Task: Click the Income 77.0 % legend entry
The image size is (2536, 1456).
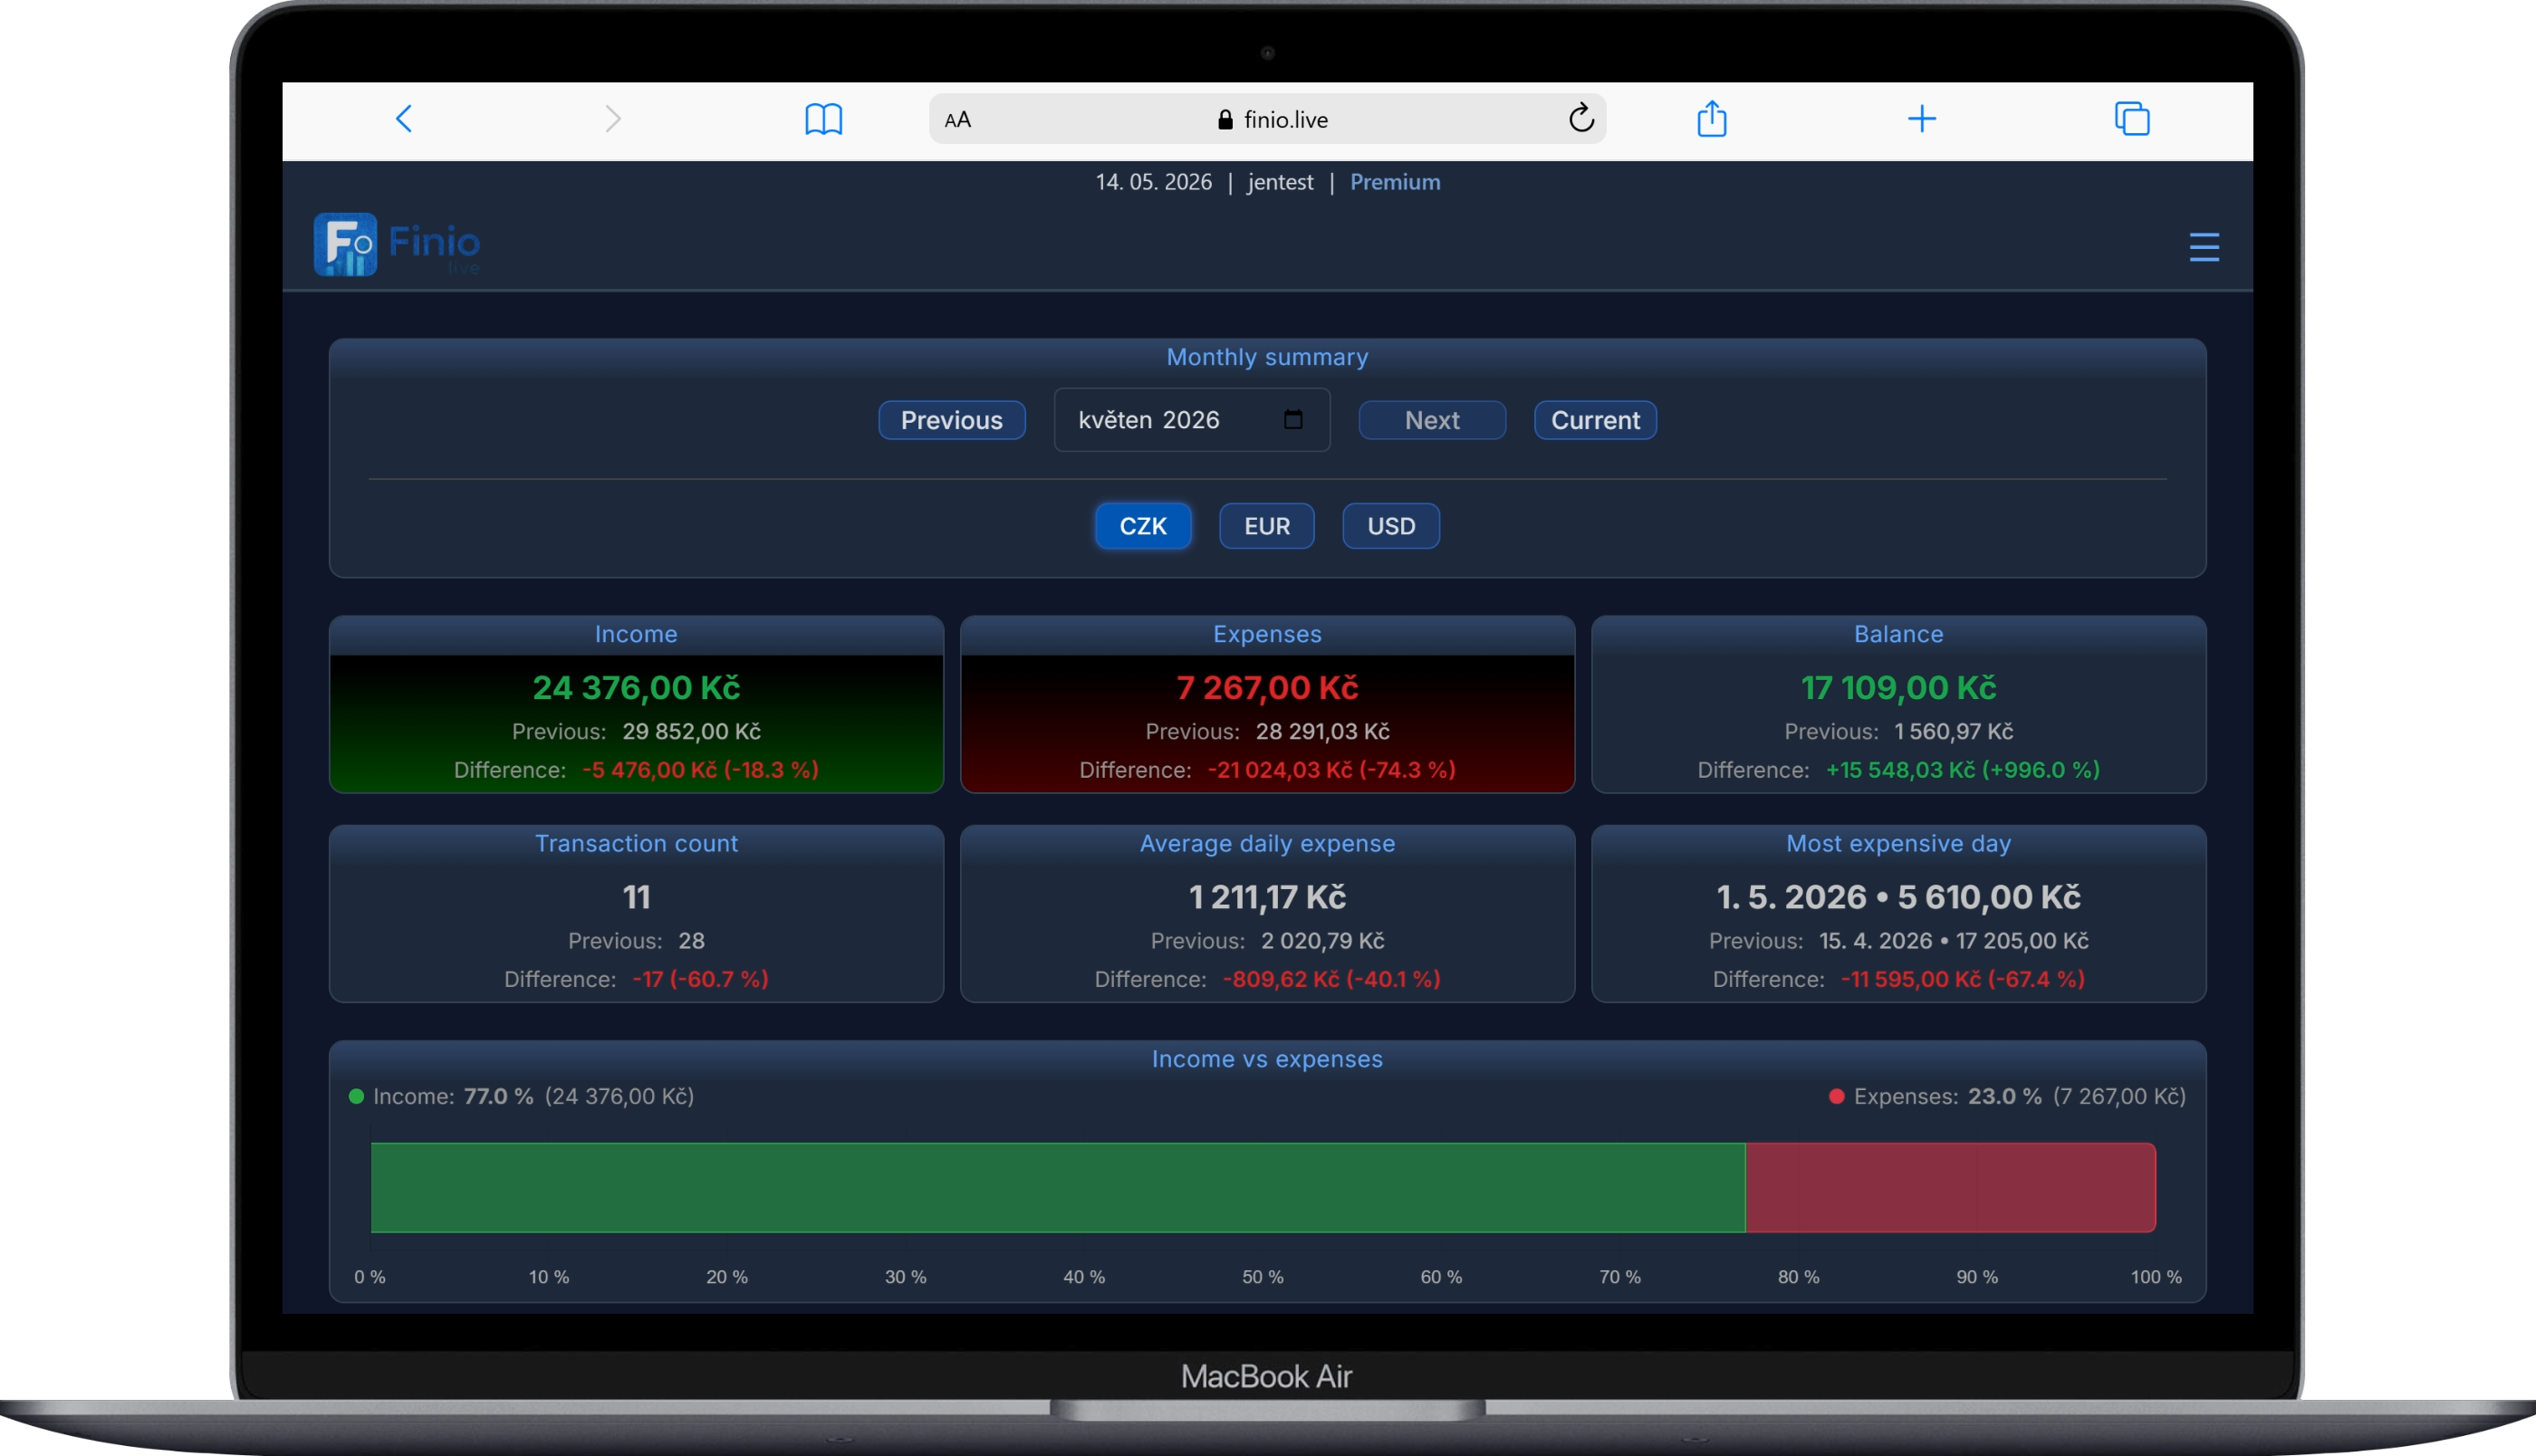Action: 521,1096
